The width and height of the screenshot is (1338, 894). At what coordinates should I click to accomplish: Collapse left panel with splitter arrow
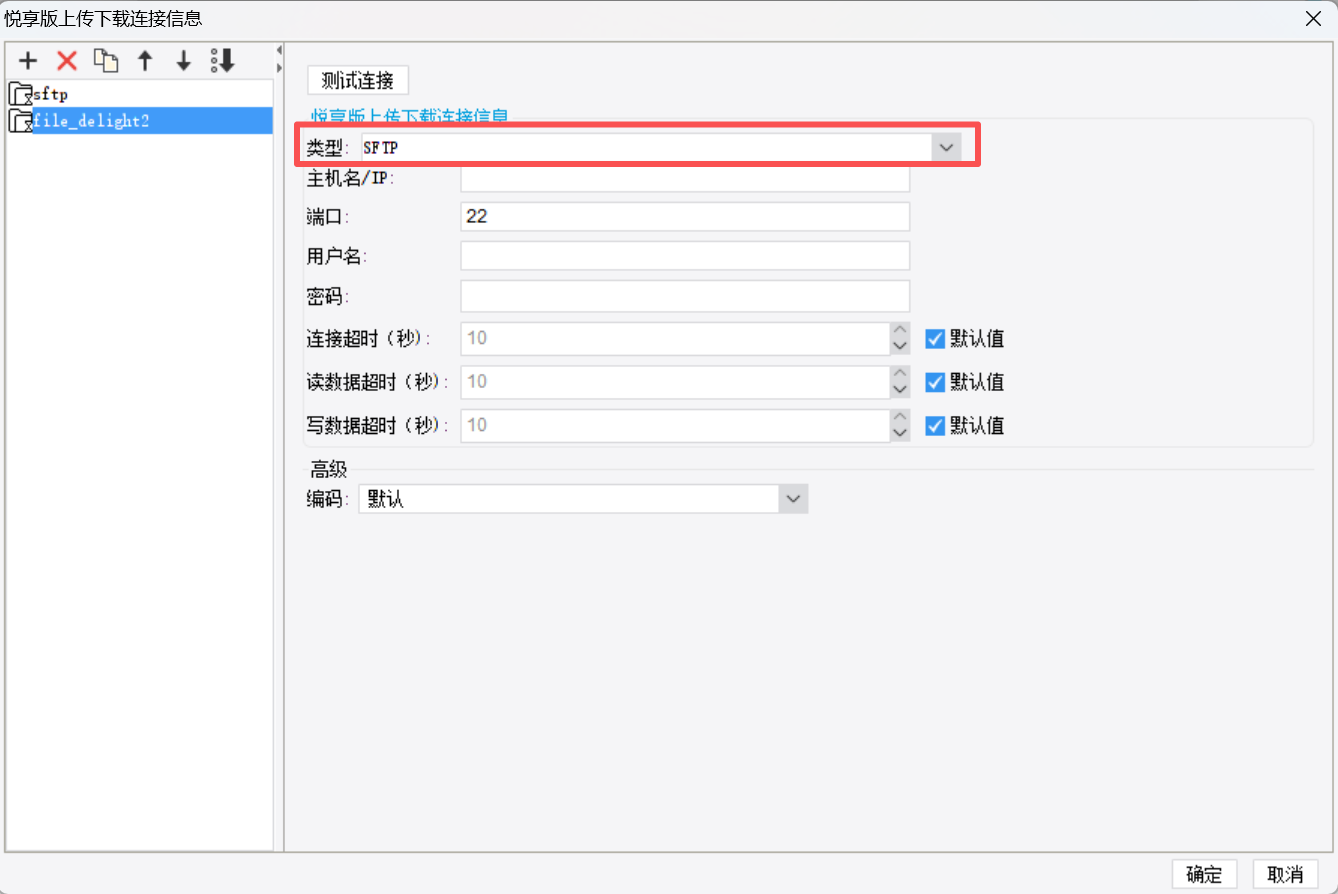point(279,50)
